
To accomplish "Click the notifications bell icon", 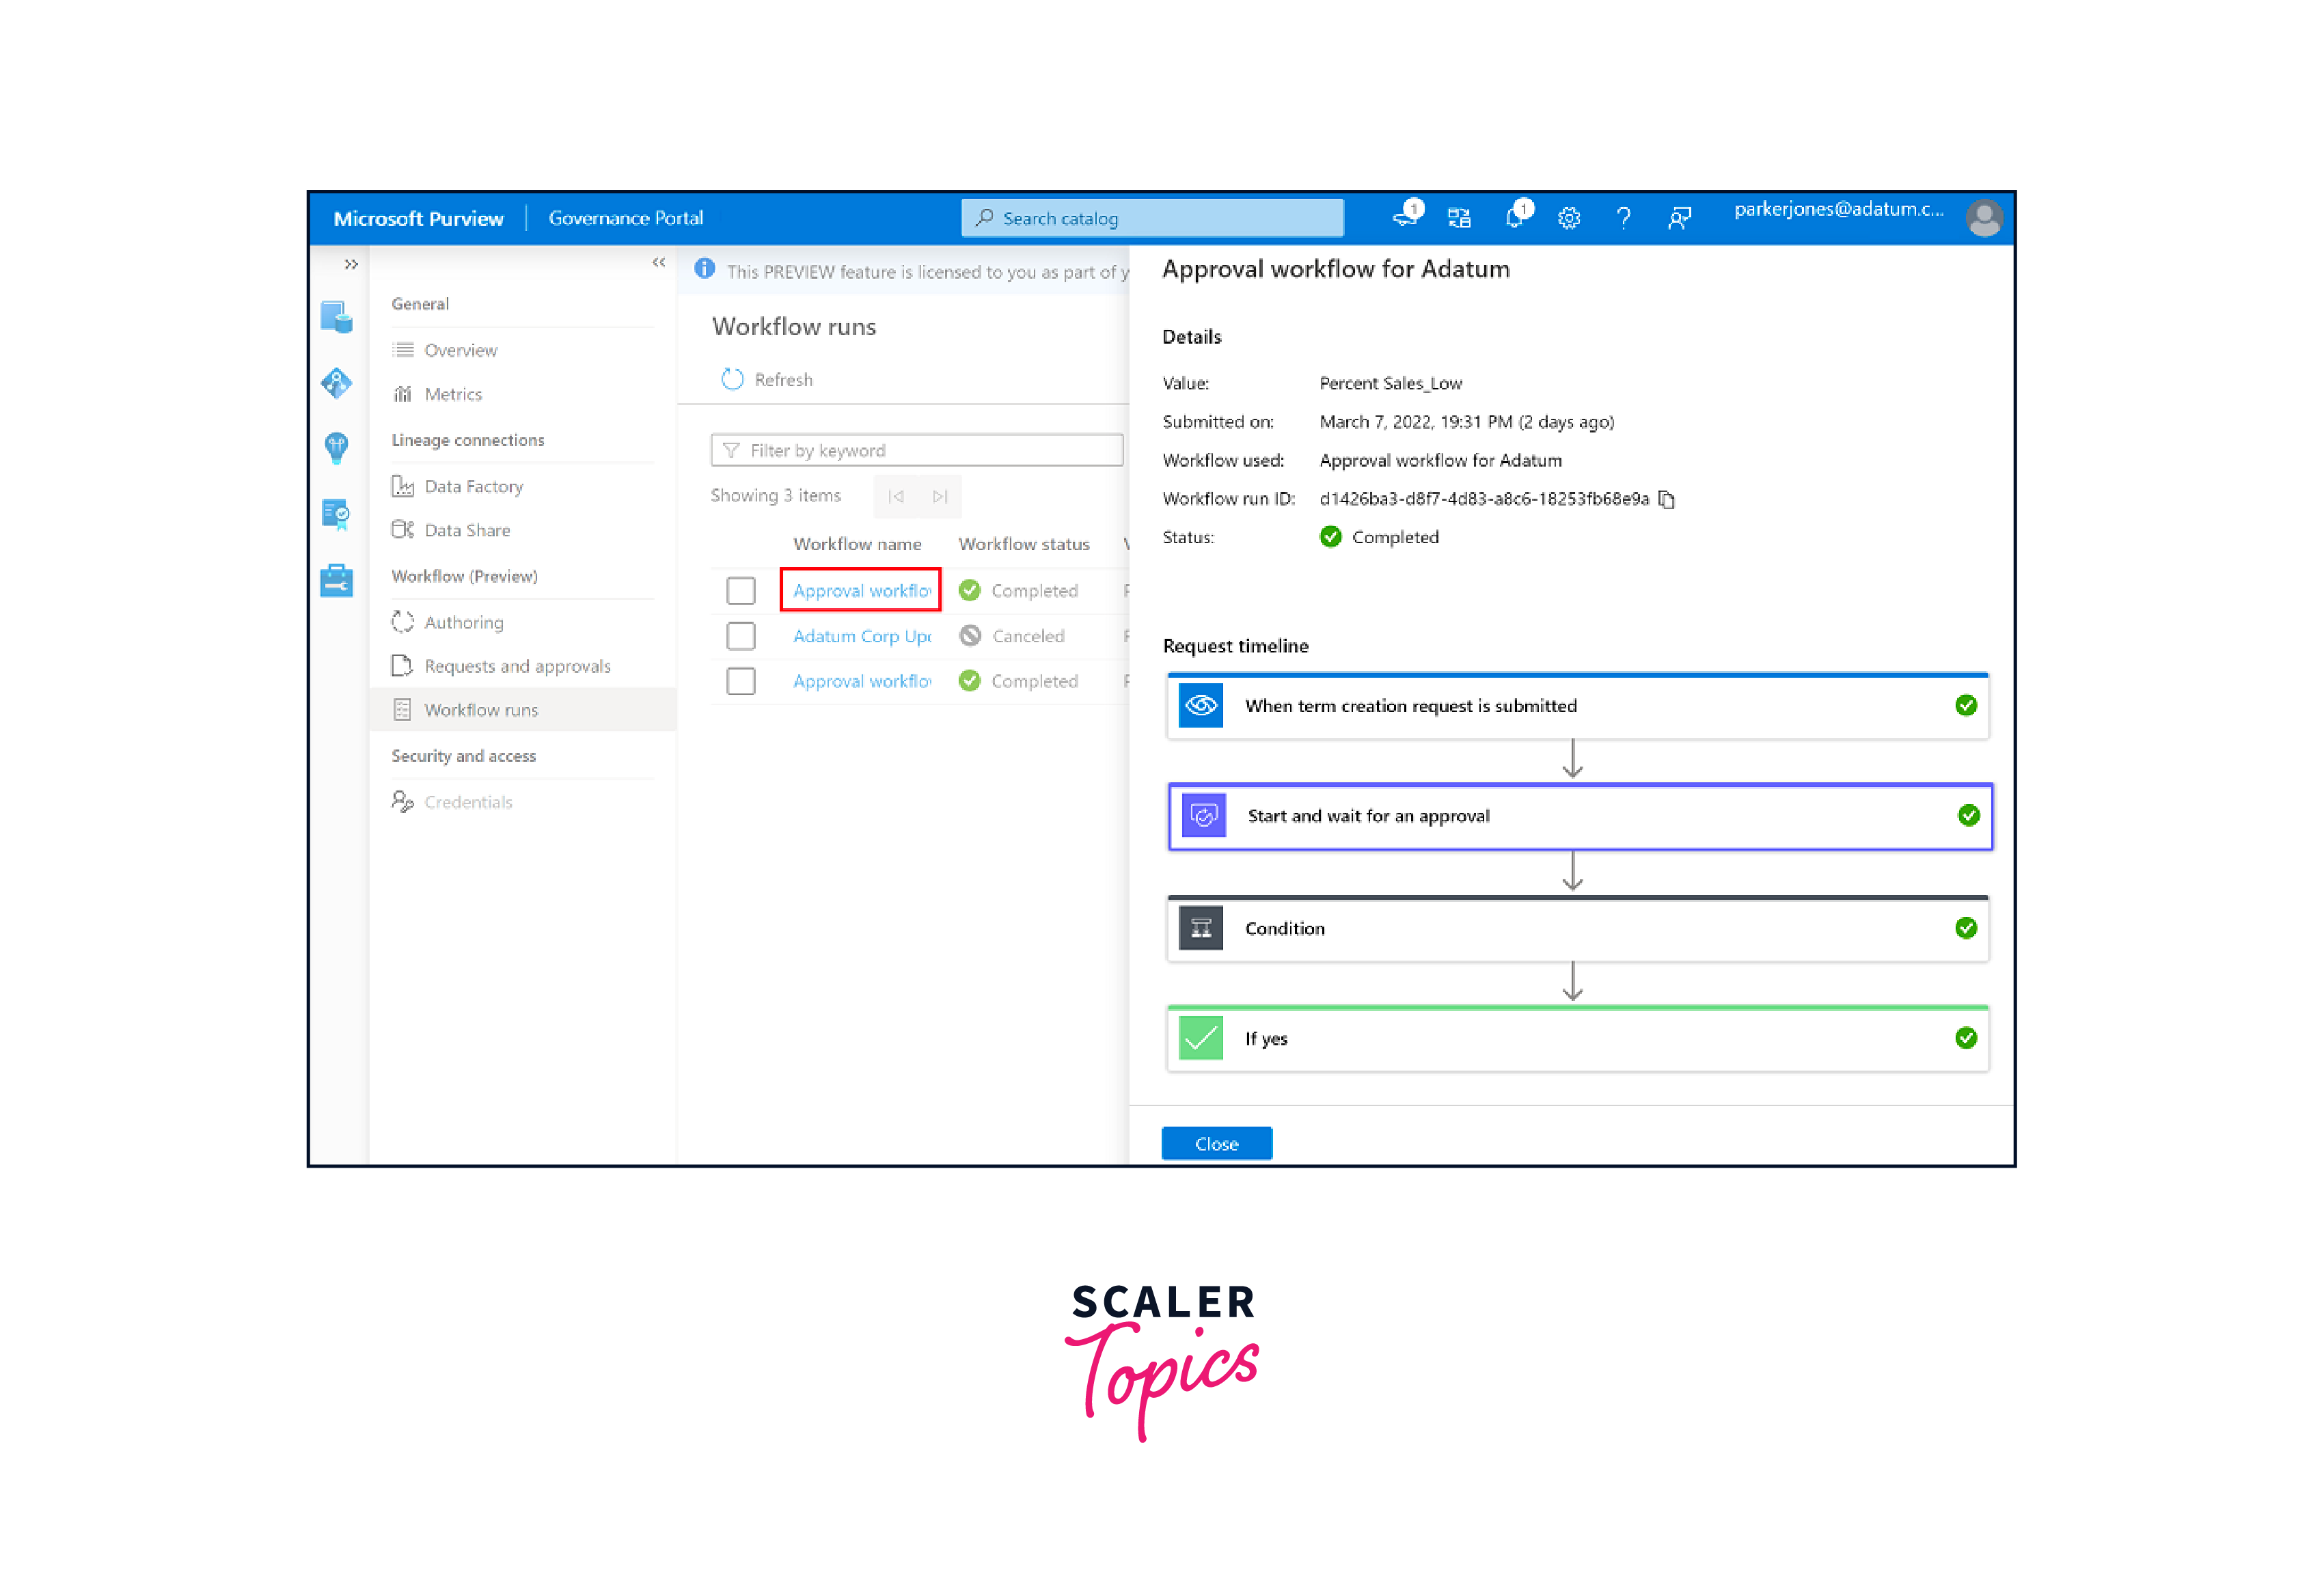I will (1516, 218).
